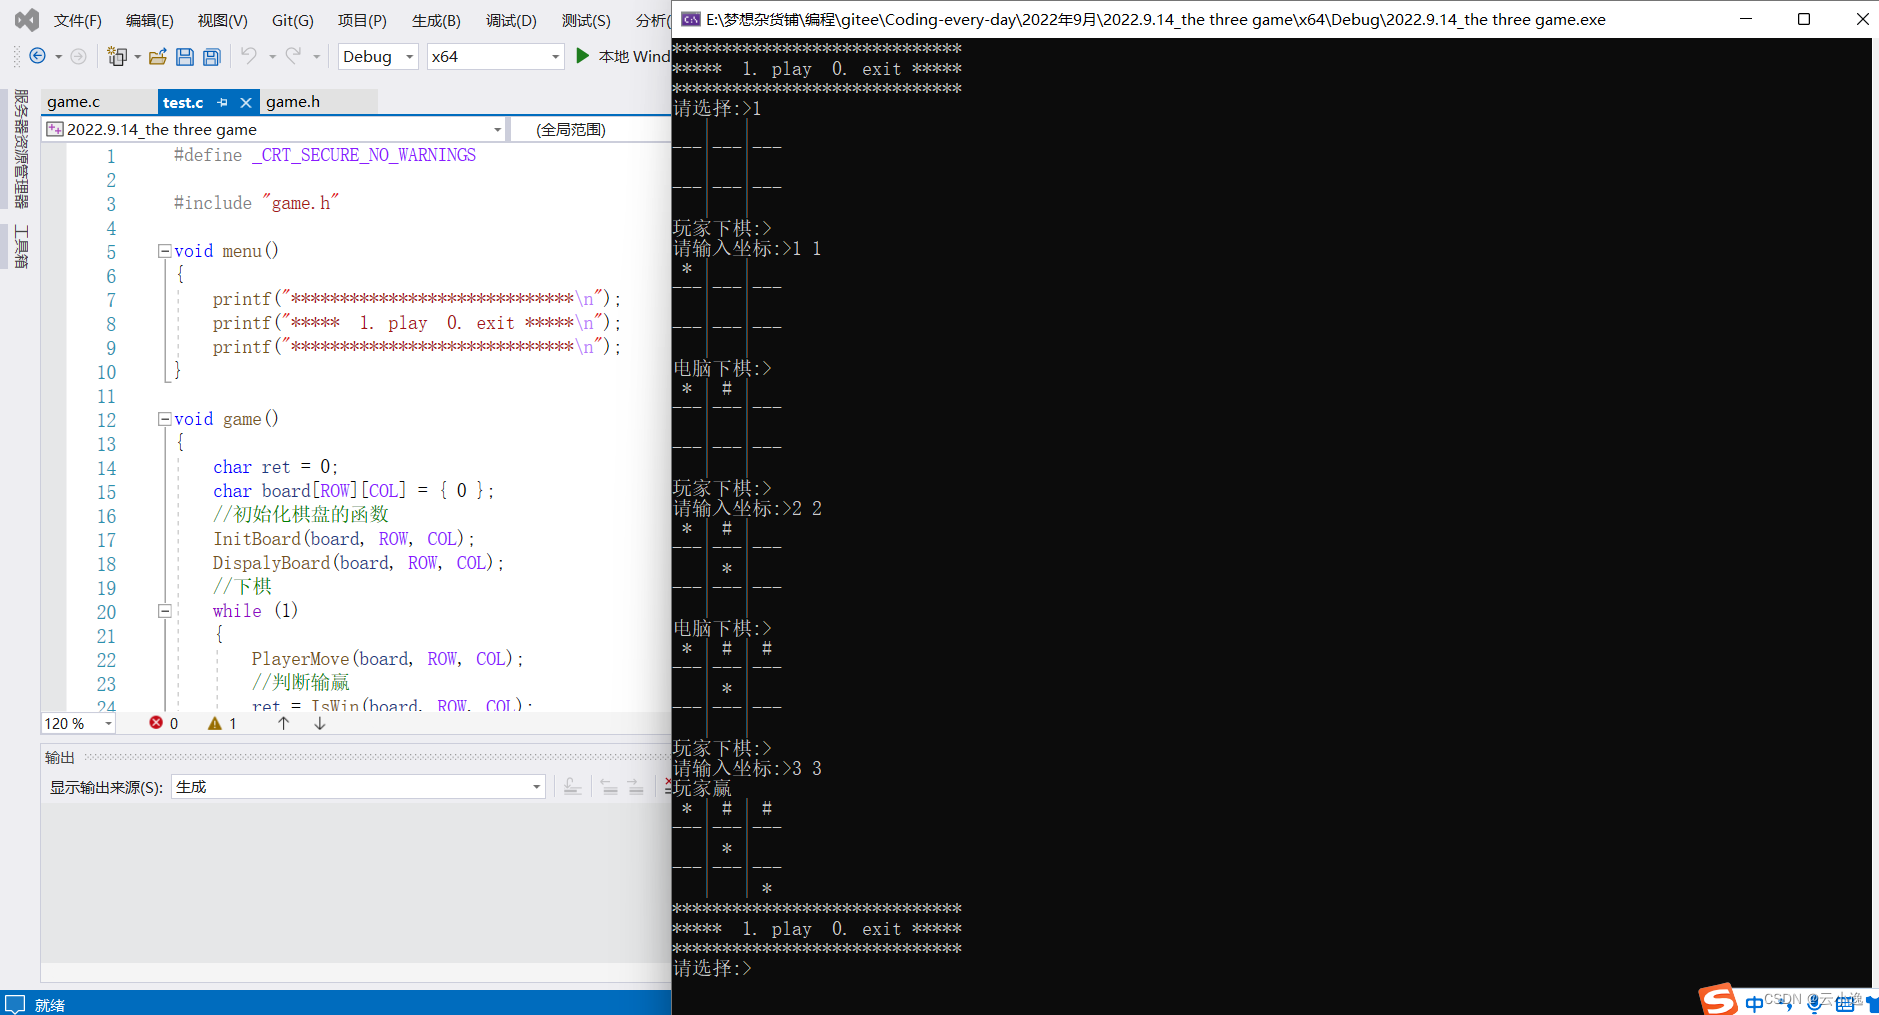Open the Git(G) menu
Screen dimensions: 1879x1015
click(293, 20)
